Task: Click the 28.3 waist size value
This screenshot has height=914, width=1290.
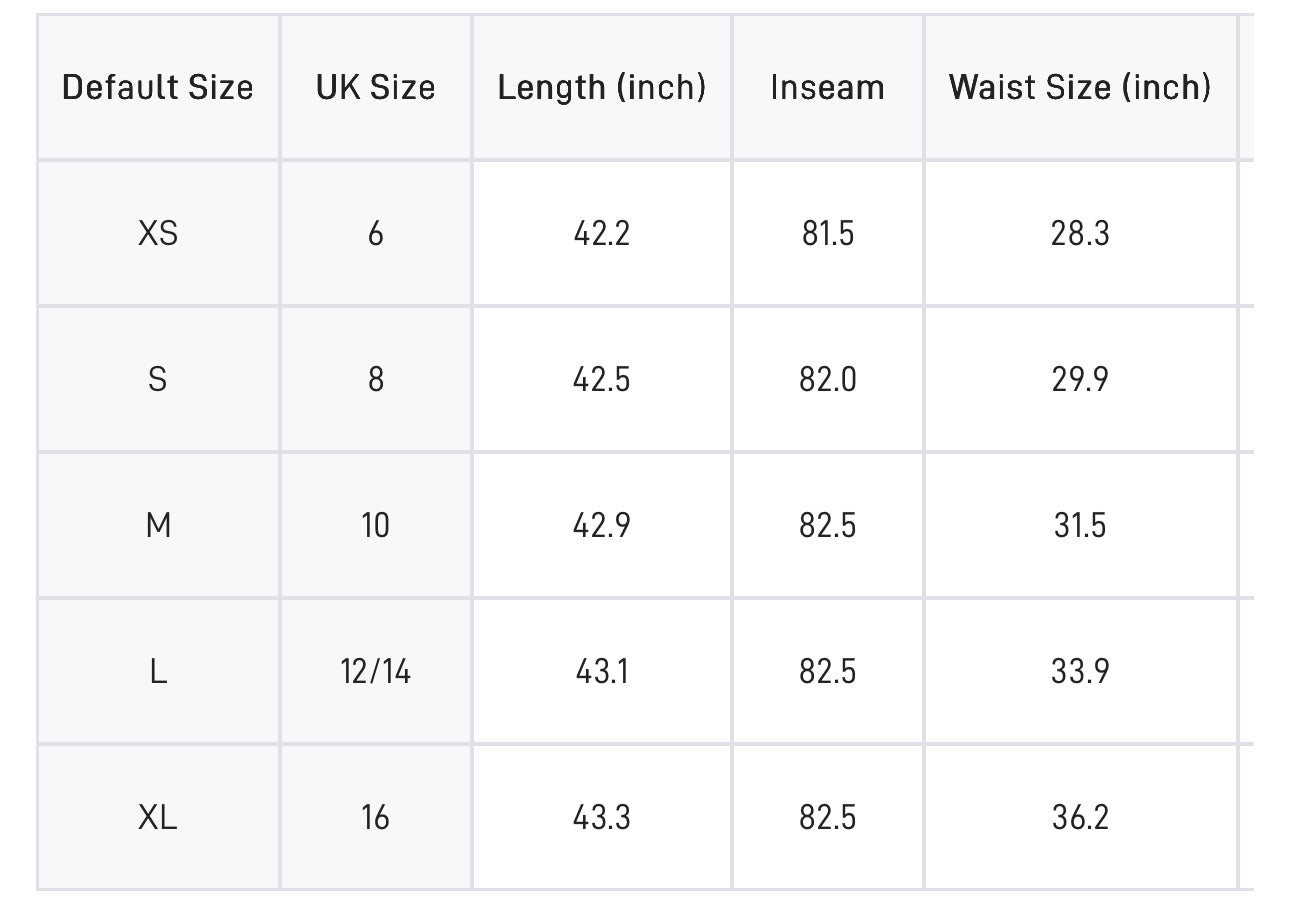Action: 1080,234
